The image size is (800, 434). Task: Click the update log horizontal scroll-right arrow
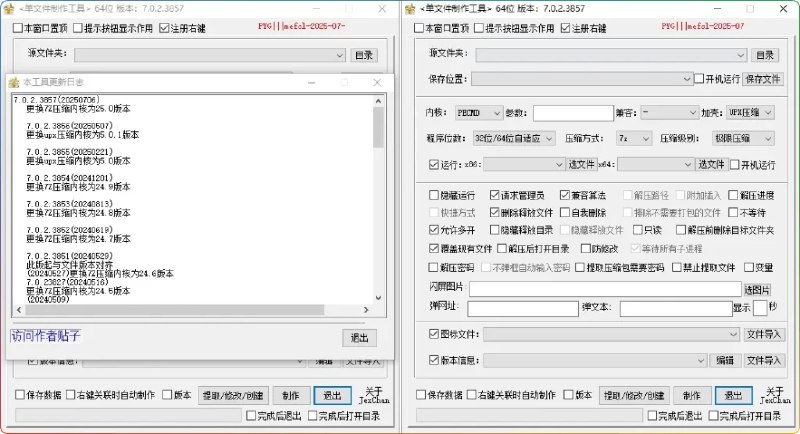click(366, 310)
